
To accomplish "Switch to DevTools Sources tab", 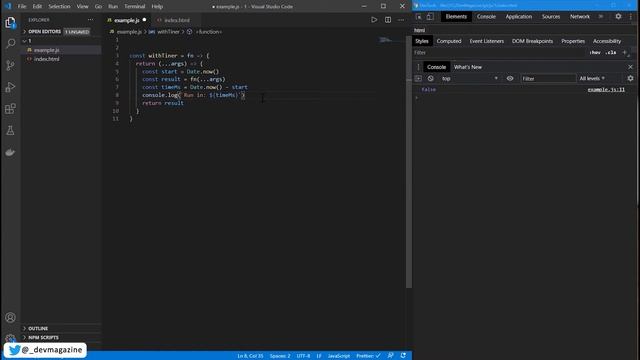I will [x=551, y=17].
